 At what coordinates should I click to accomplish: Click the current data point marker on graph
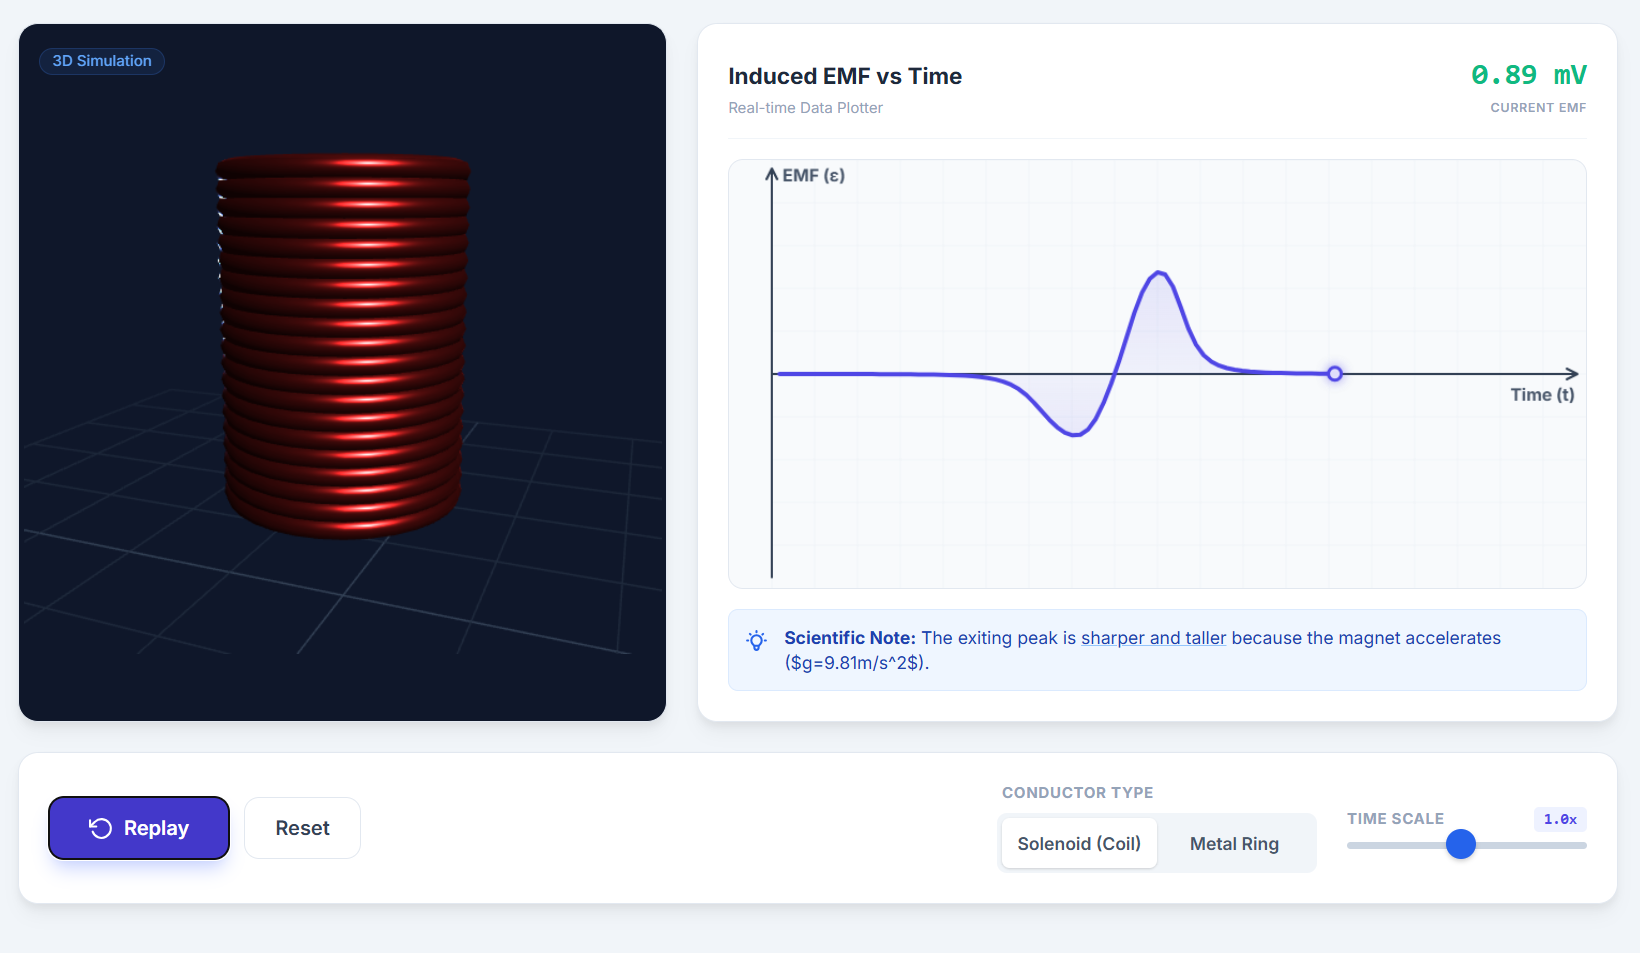point(1335,374)
